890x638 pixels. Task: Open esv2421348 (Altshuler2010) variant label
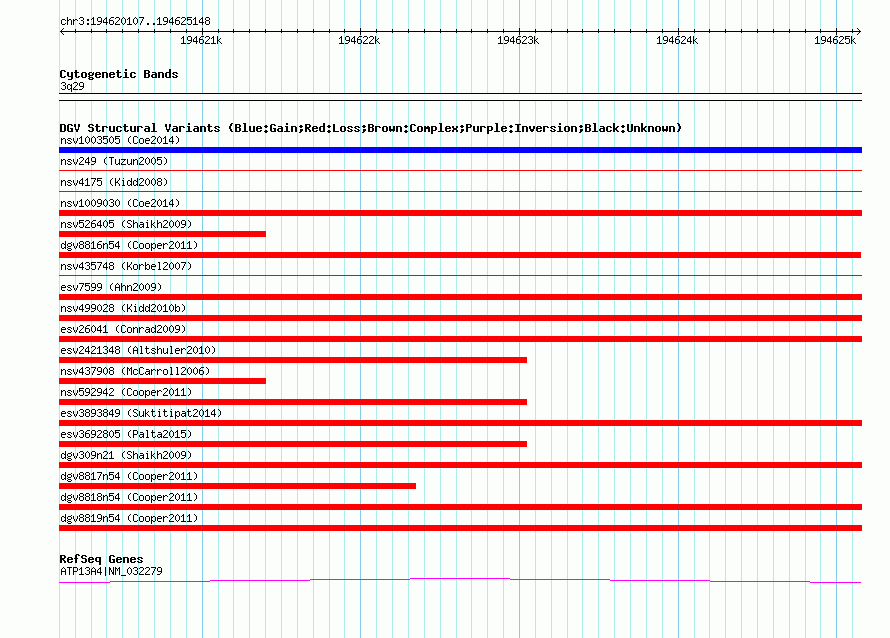pos(138,350)
